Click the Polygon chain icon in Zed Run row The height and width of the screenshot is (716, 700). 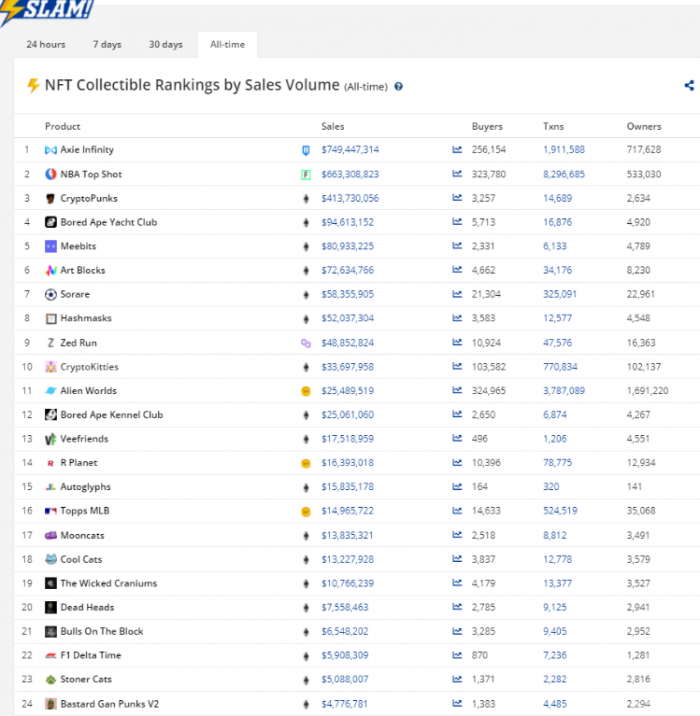306,343
